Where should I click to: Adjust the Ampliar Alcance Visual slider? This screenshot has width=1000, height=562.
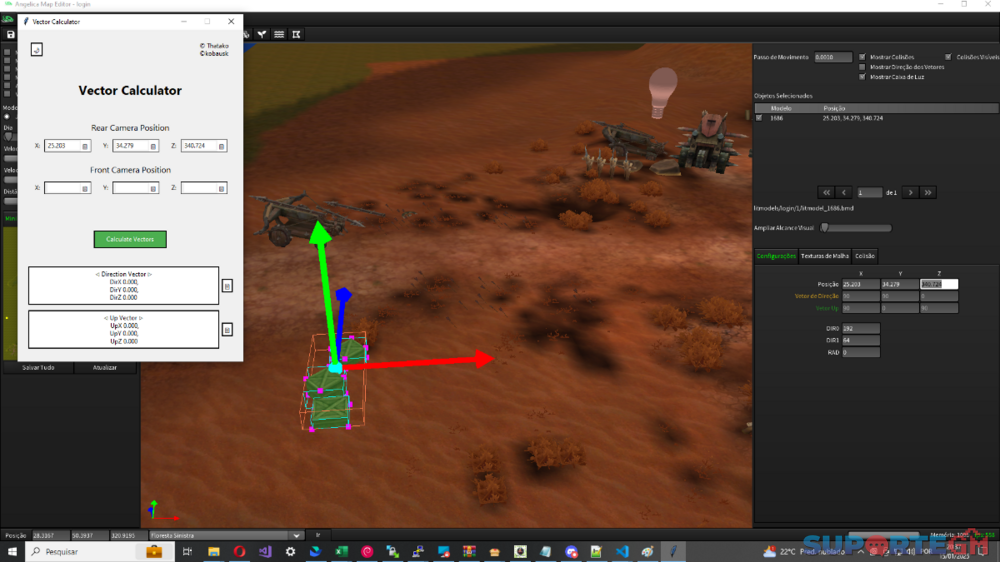coord(824,228)
